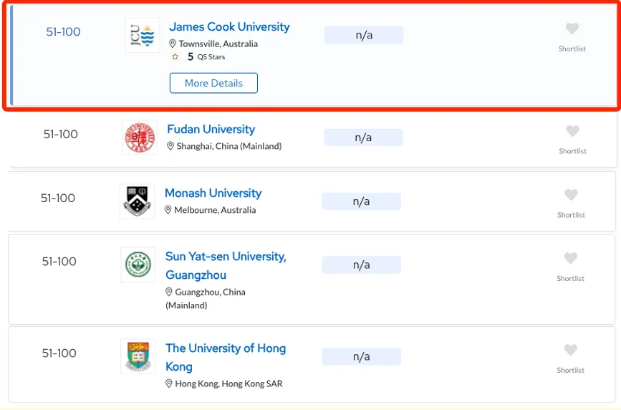621x410 pixels.
Task: Click James Cook University logo
Action: (x=142, y=35)
